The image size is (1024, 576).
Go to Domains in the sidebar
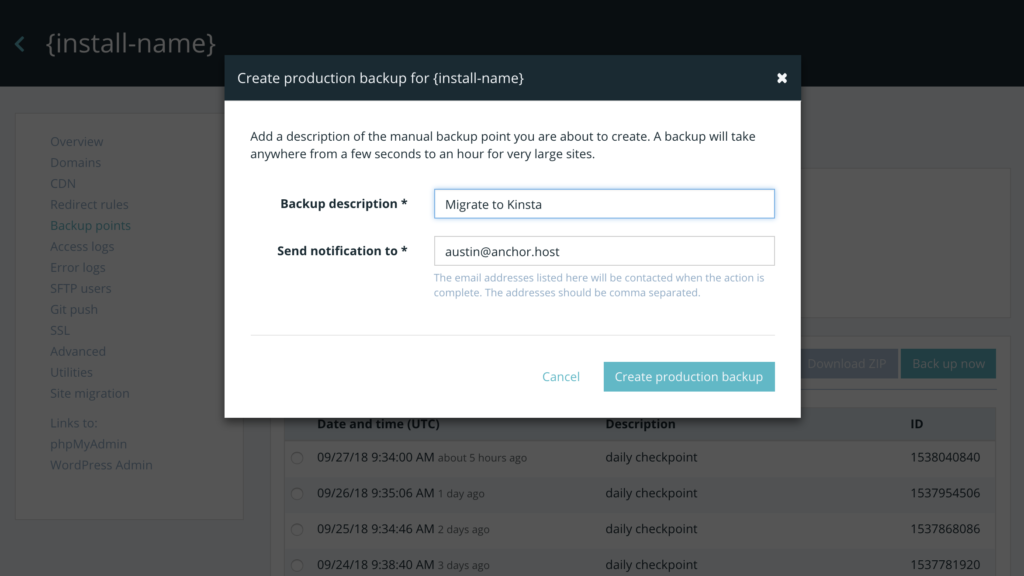[76, 163]
